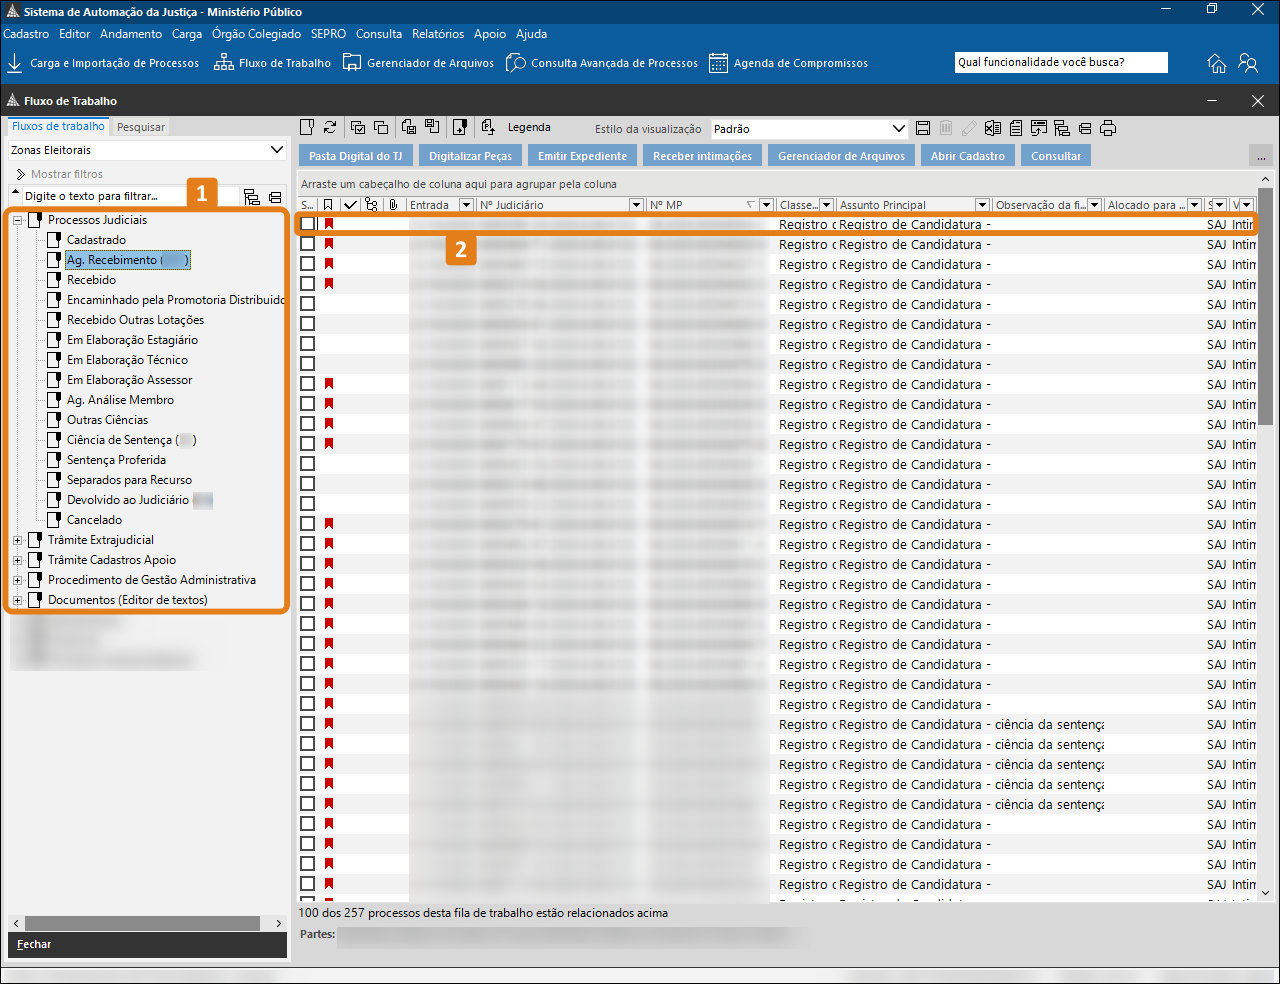Viewport: 1280px width, 984px height.
Task: Click the expand-all grouping icon in the right toolbar
Action: [x=1062, y=128]
